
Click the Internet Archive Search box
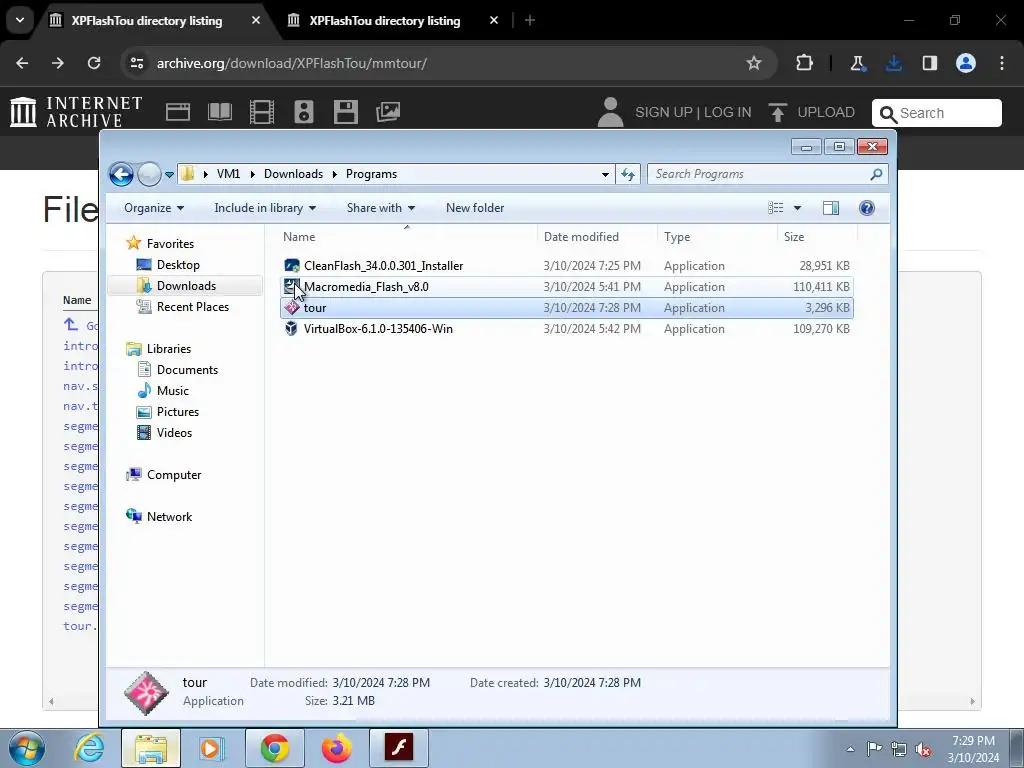[936, 113]
